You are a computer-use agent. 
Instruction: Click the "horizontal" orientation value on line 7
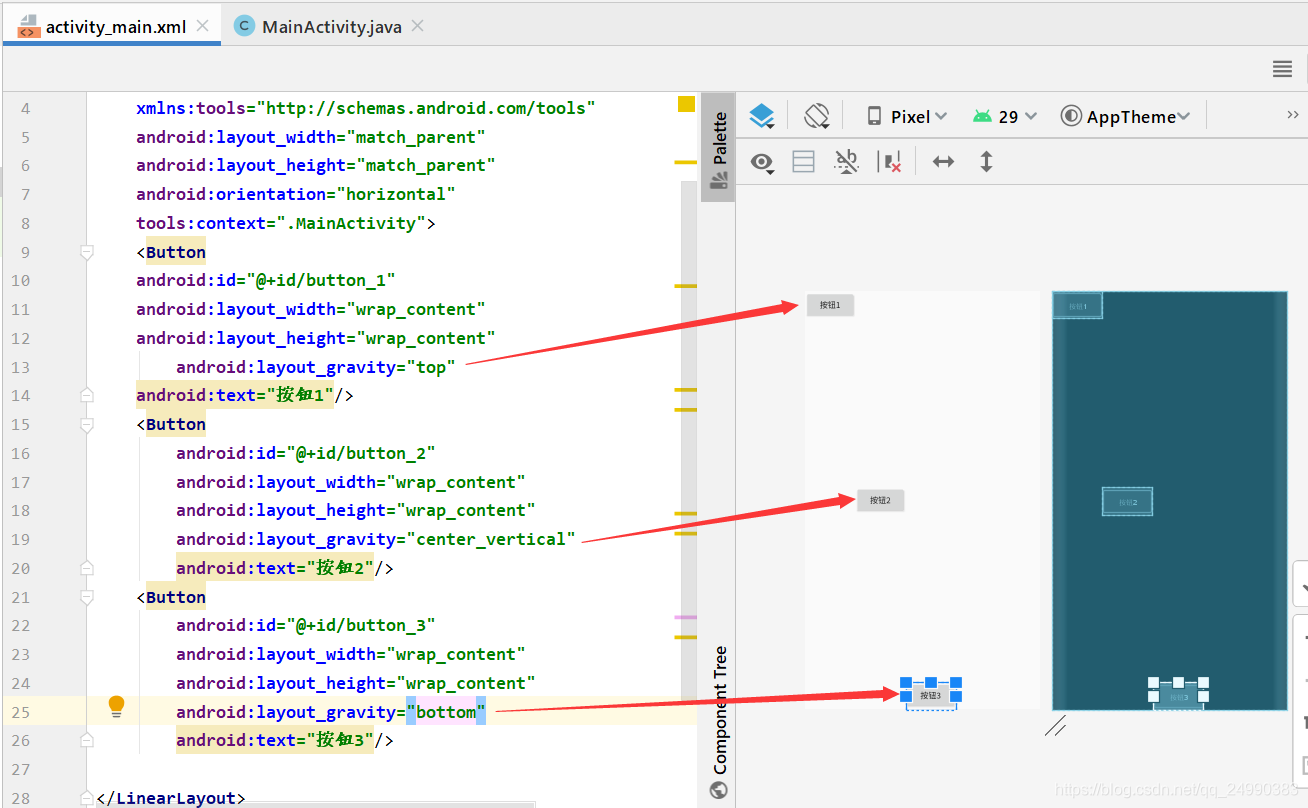[395, 194]
